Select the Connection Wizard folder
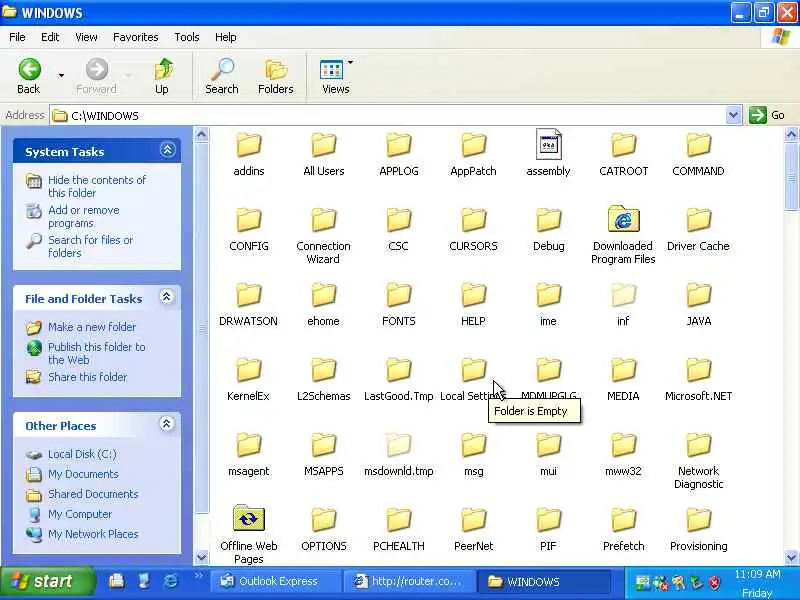The image size is (800, 600). [323, 220]
